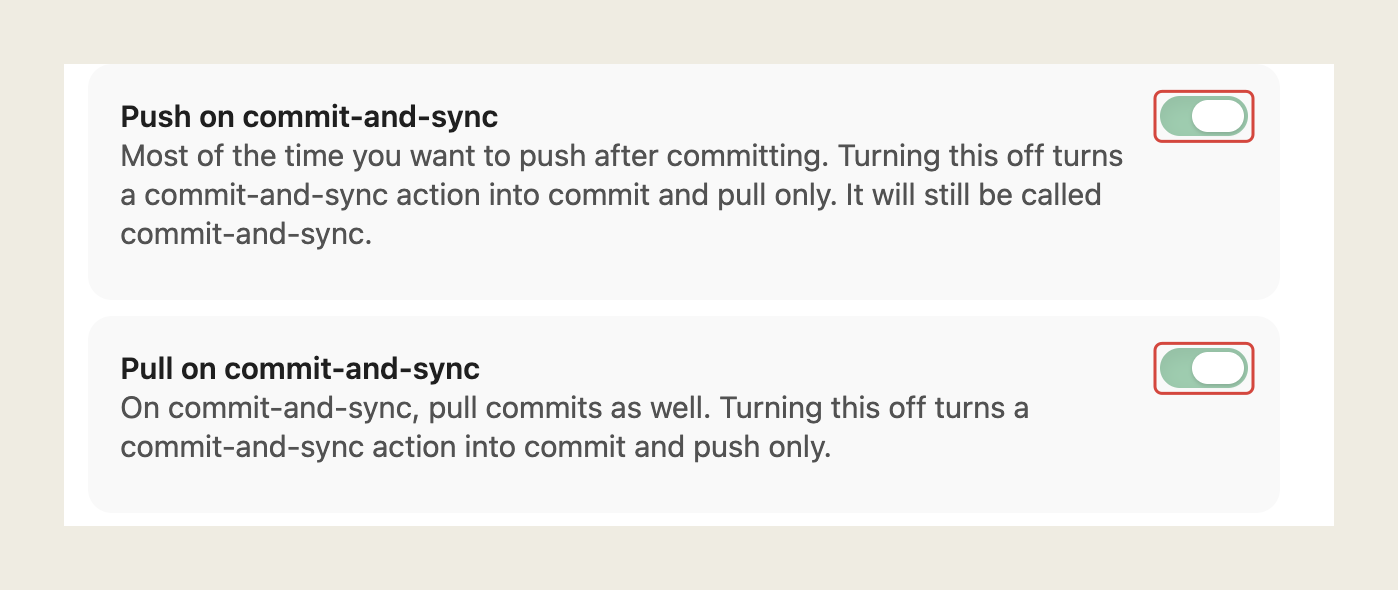Image resolution: width=1398 pixels, height=590 pixels.
Task: Click the green track of the Push switch
Action: tap(1176, 117)
